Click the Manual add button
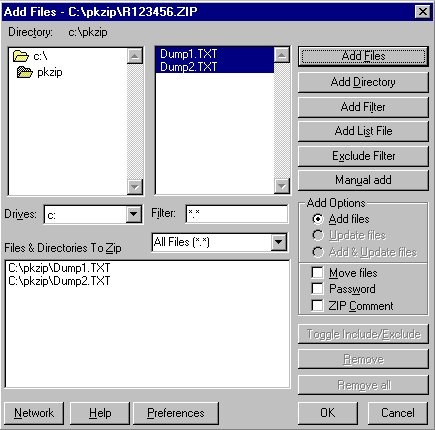 [363, 180]
